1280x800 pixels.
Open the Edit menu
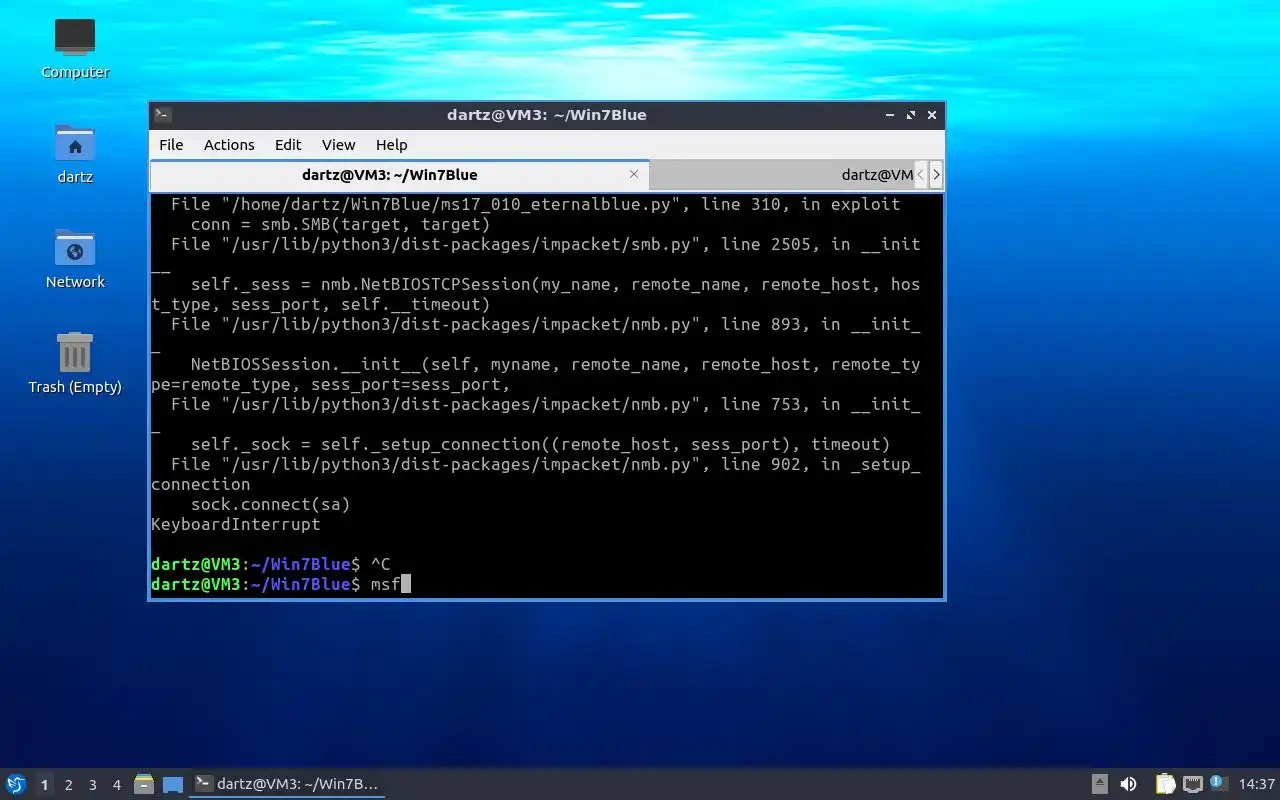pos(288,145)
